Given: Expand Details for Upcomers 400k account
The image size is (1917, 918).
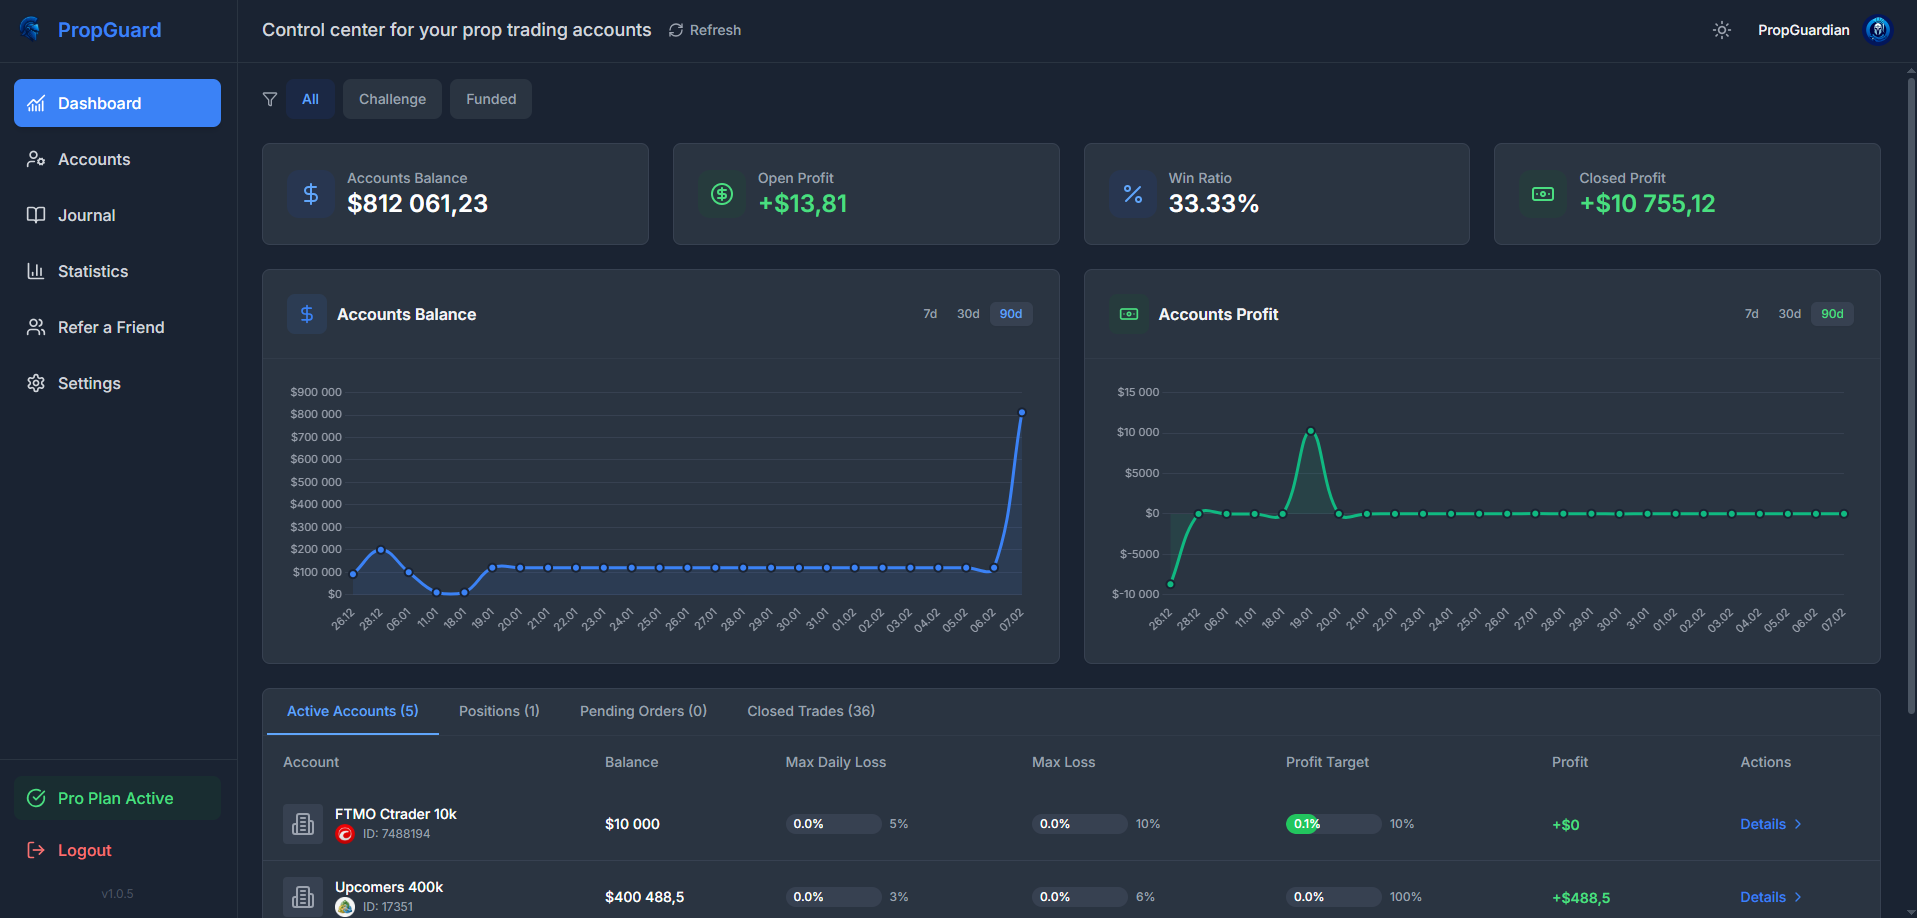Looking at the screenshot, I should (1765, 897).
